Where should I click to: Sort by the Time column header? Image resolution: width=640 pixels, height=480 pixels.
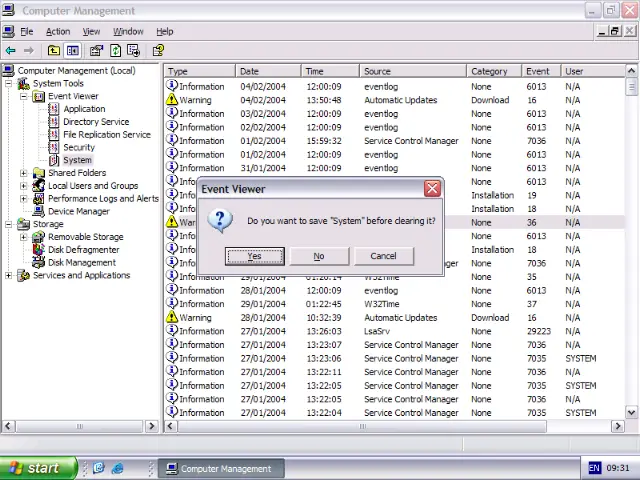click(330, 71)
